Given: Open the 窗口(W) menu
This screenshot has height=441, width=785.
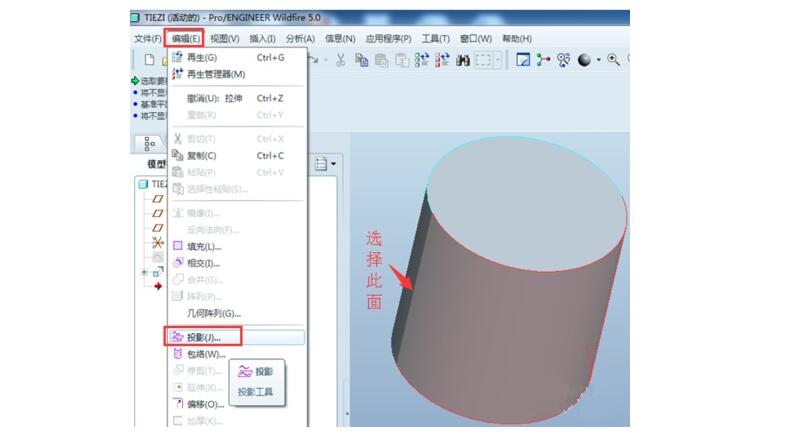Looking at the screenshot, I should [x=476, y=39].
